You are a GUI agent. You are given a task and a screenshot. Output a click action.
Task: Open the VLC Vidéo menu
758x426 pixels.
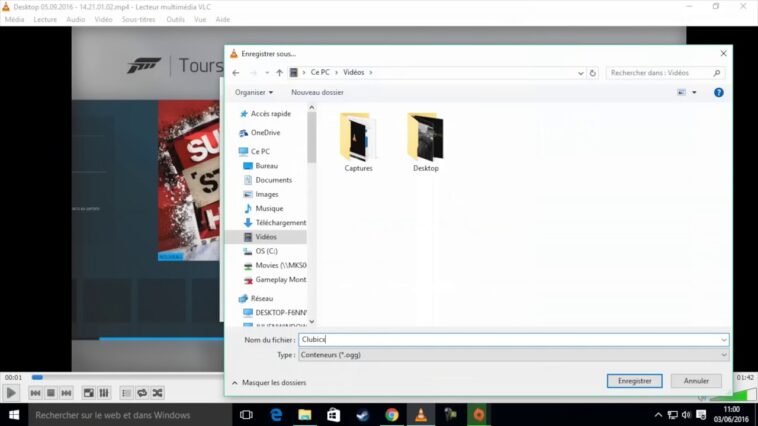coord(103,19)
